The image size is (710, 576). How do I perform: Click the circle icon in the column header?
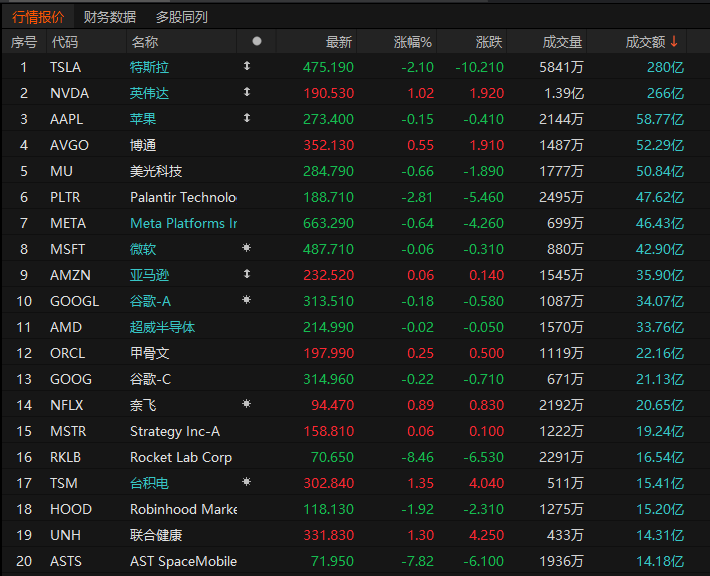click(x=257, y=41)
